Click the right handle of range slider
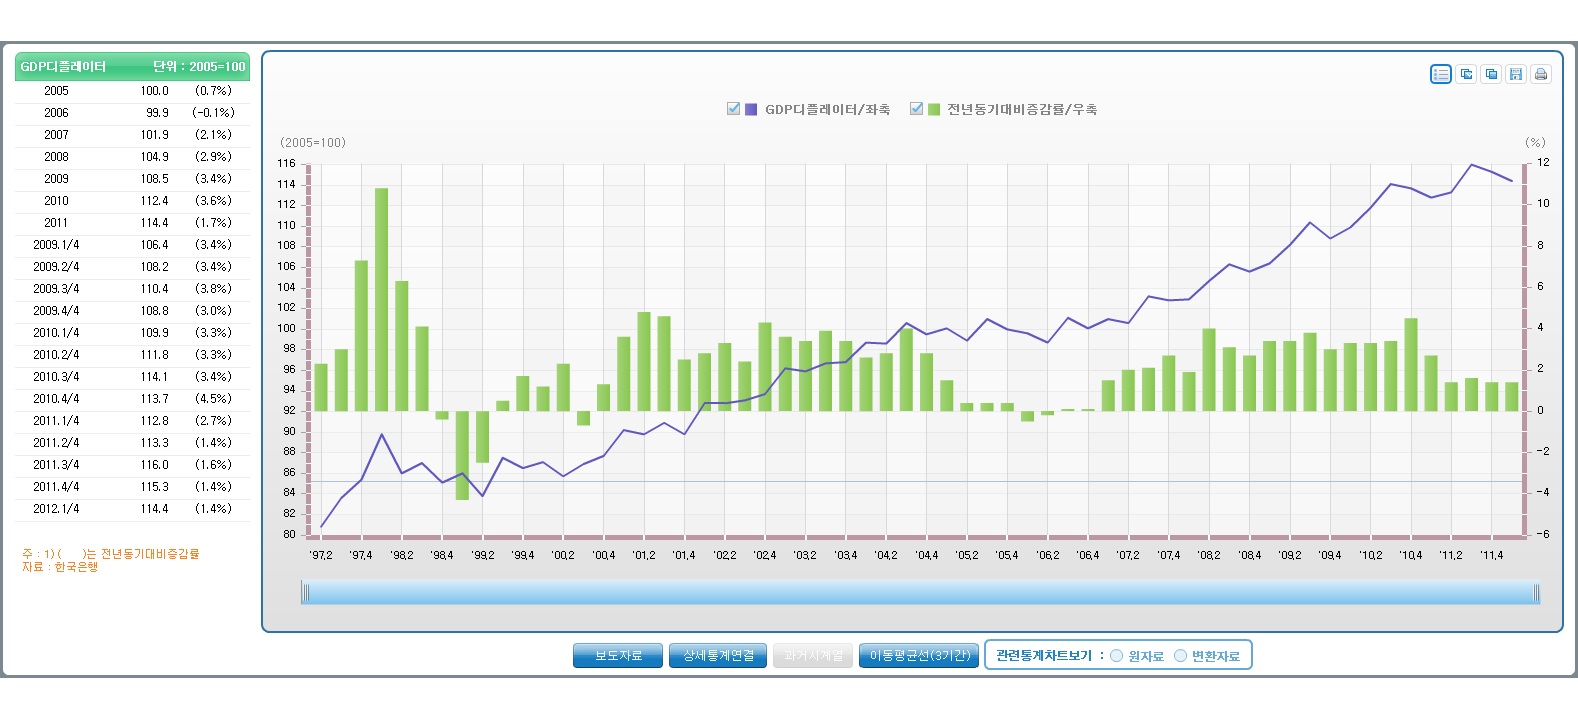 tap(1536, 594)
